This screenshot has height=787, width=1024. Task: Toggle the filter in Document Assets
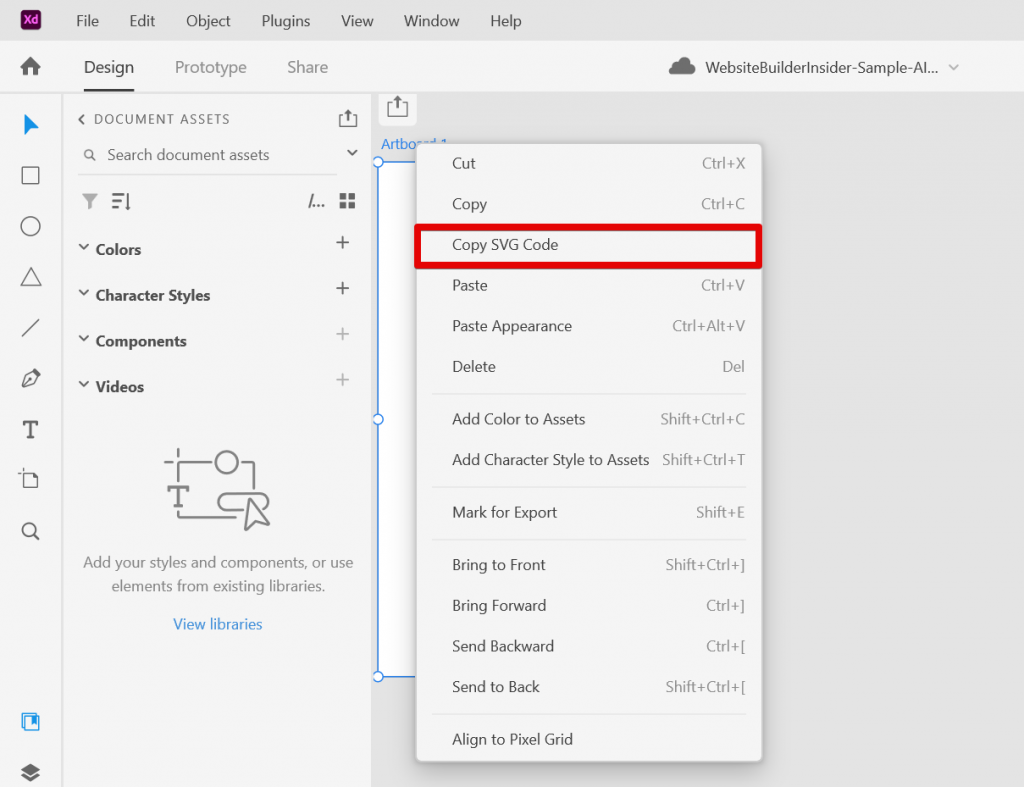pos(90,201)
